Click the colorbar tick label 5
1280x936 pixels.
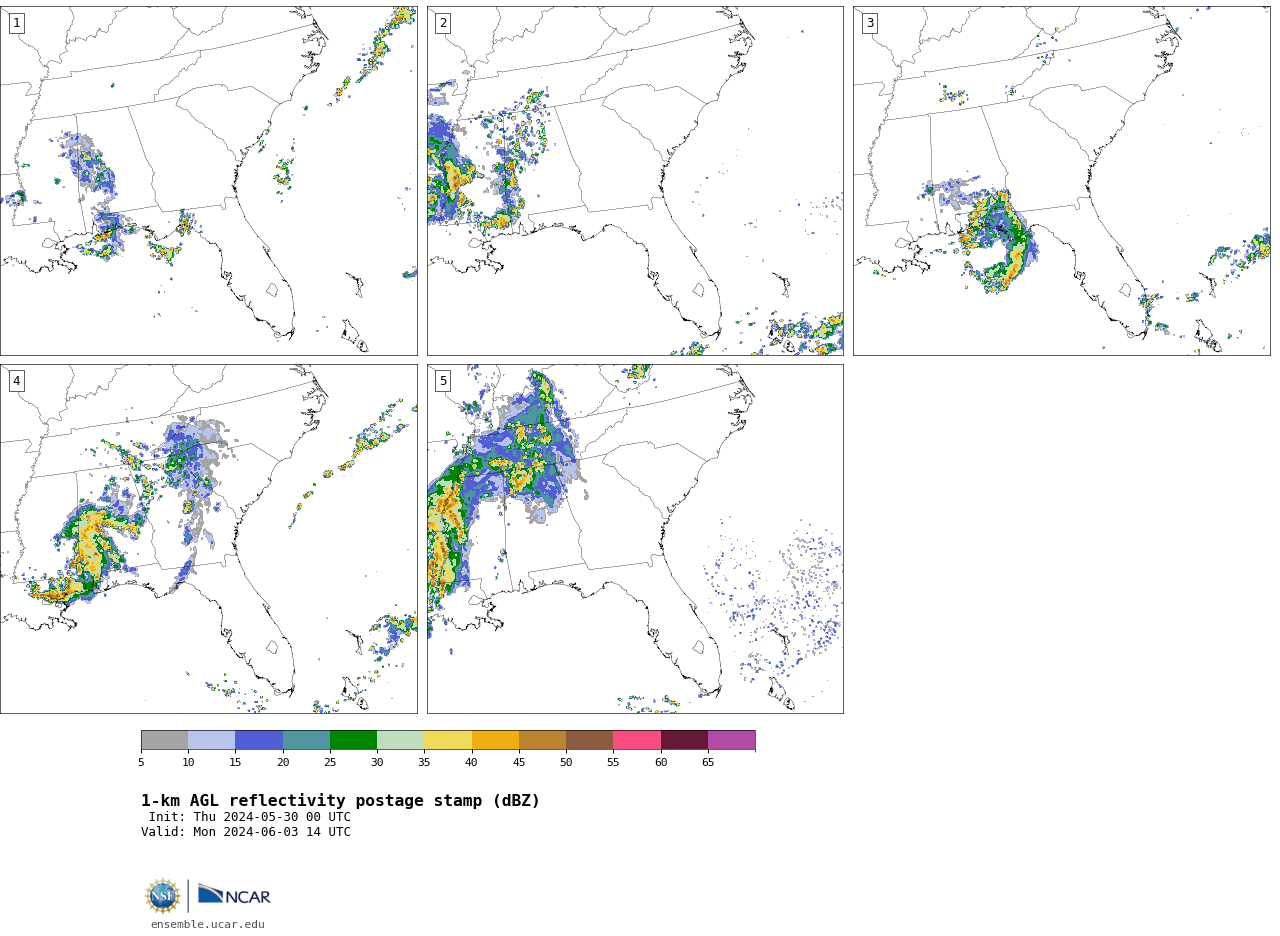point(141,763)
